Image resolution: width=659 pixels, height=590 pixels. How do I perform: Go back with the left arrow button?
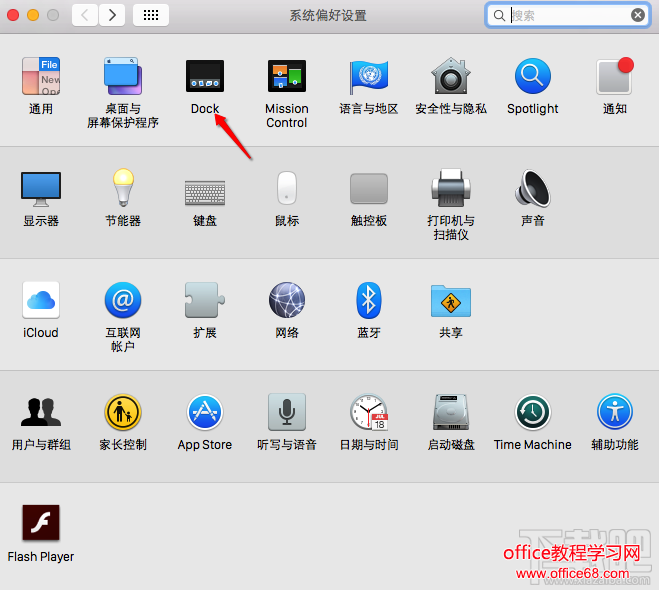click(85, 16)
